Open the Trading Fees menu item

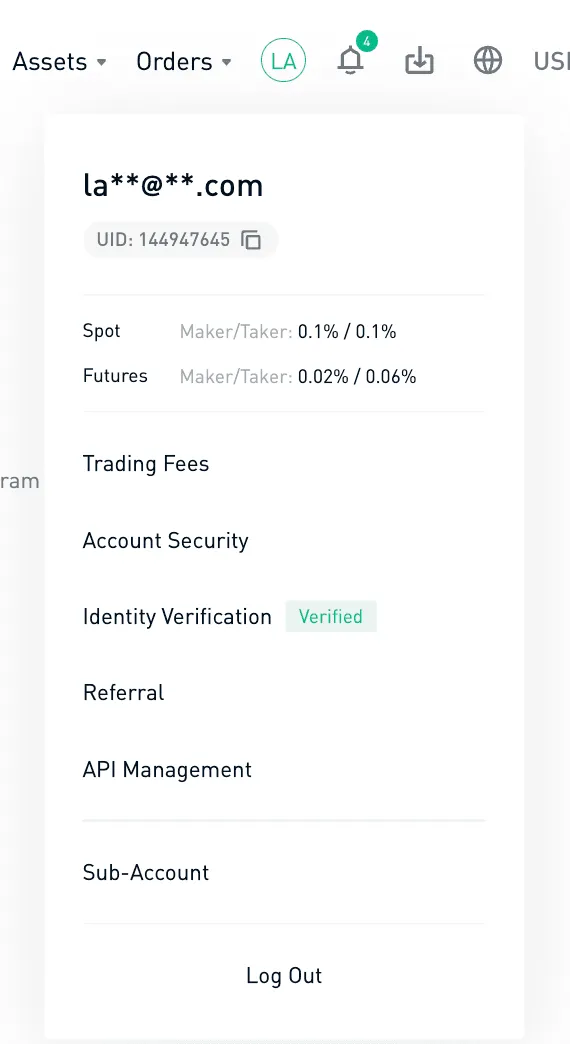pyautogui.click(x=146, y=463)
